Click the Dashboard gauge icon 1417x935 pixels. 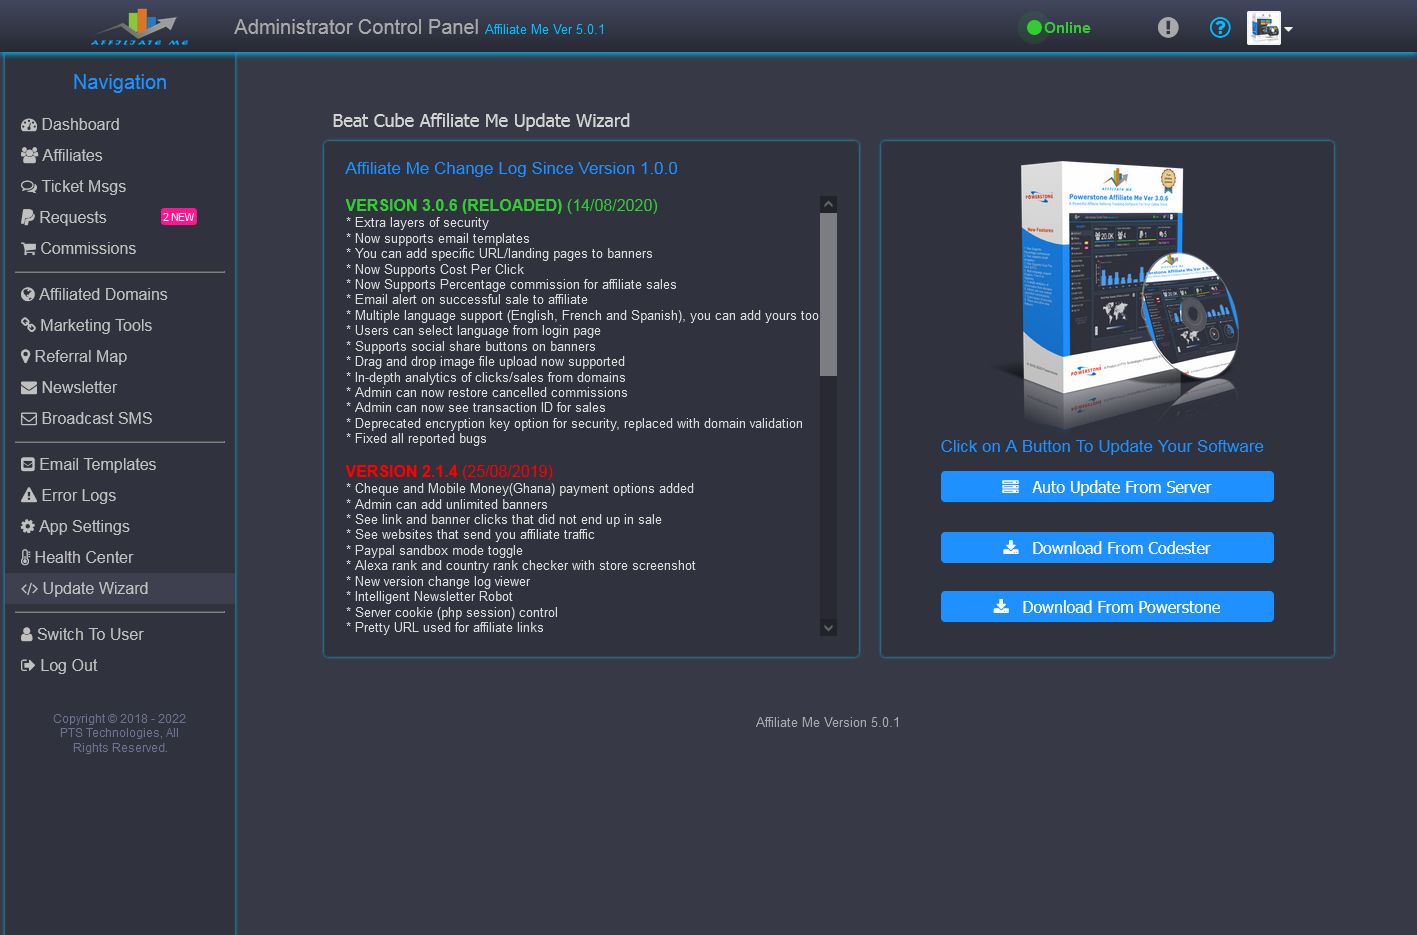pyautogui.click(x=29, y=125)
